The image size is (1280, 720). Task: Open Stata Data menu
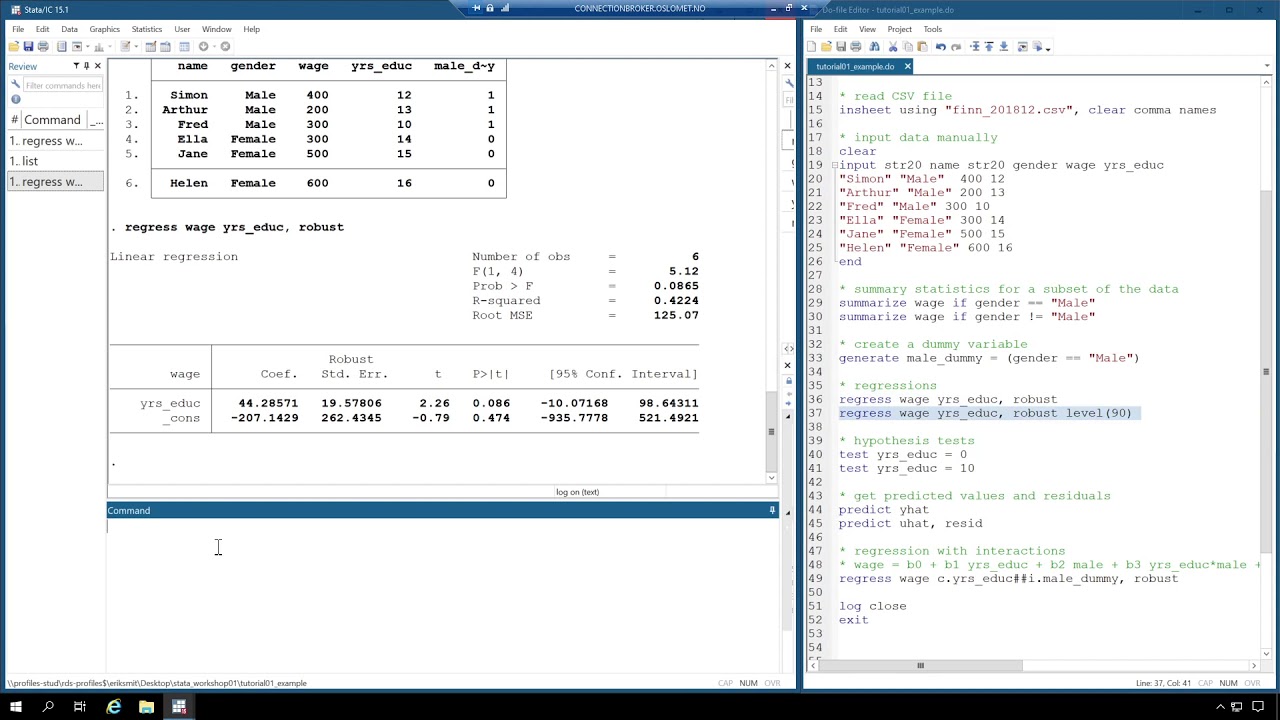click(69, 29)
